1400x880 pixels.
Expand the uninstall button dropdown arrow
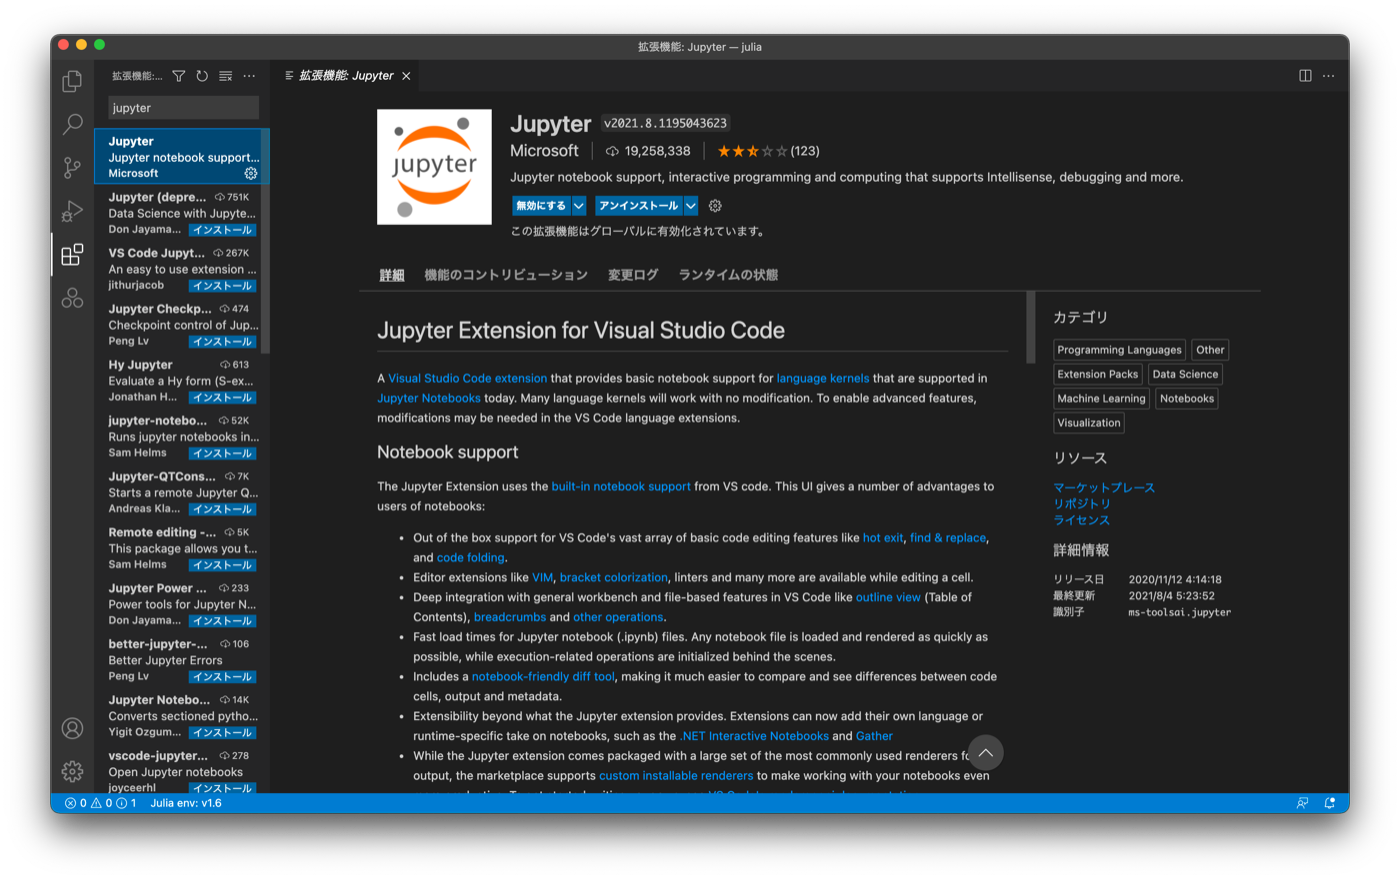coord(690,206)
